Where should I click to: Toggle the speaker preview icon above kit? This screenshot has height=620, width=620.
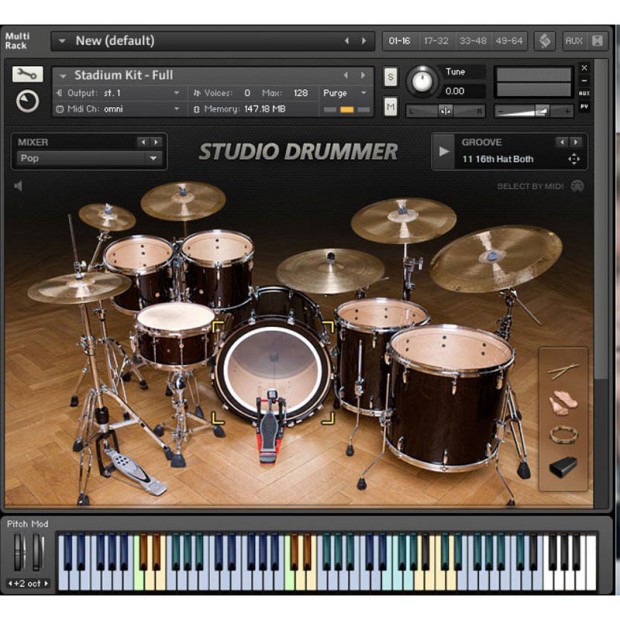click(18, 186)
